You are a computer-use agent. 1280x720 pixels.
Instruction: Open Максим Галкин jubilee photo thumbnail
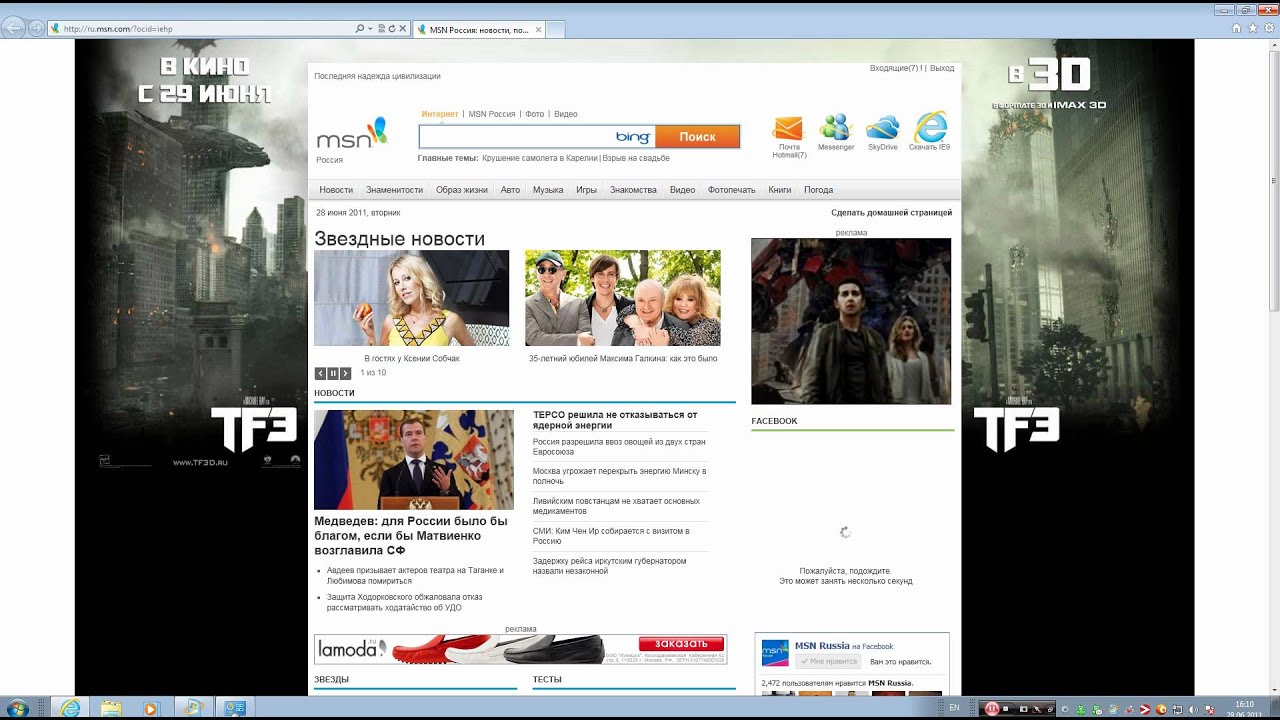click(x=622, y=298)
